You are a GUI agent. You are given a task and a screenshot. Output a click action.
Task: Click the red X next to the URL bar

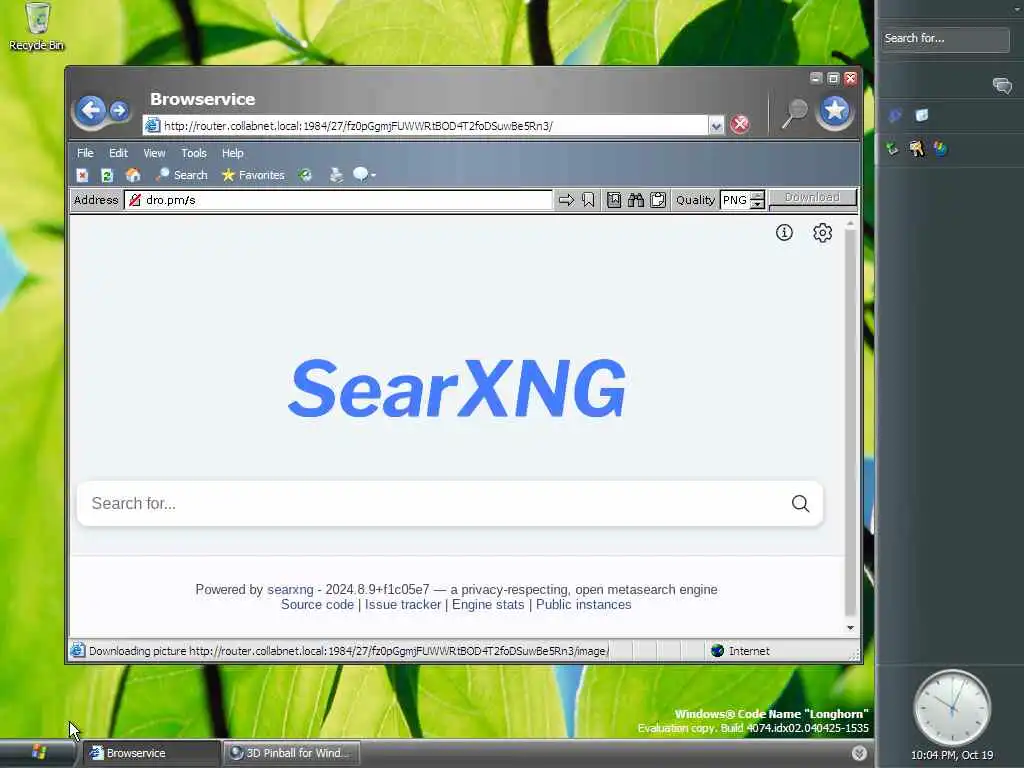(x=739, y=124)
